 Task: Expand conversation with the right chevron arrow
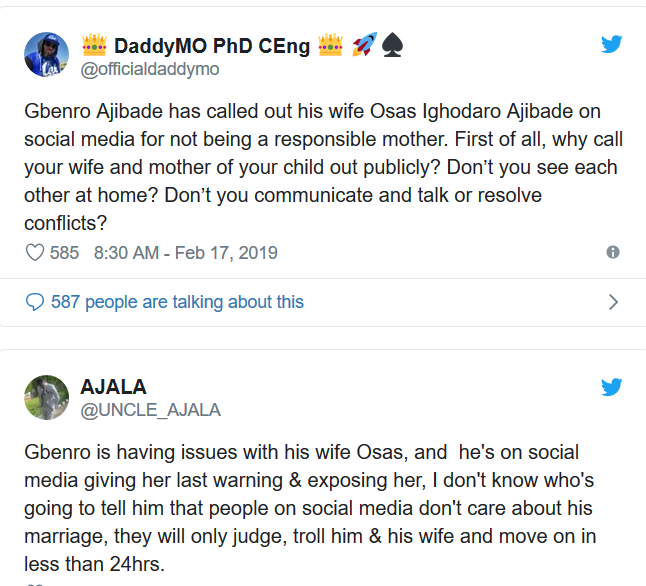(613, 302)
